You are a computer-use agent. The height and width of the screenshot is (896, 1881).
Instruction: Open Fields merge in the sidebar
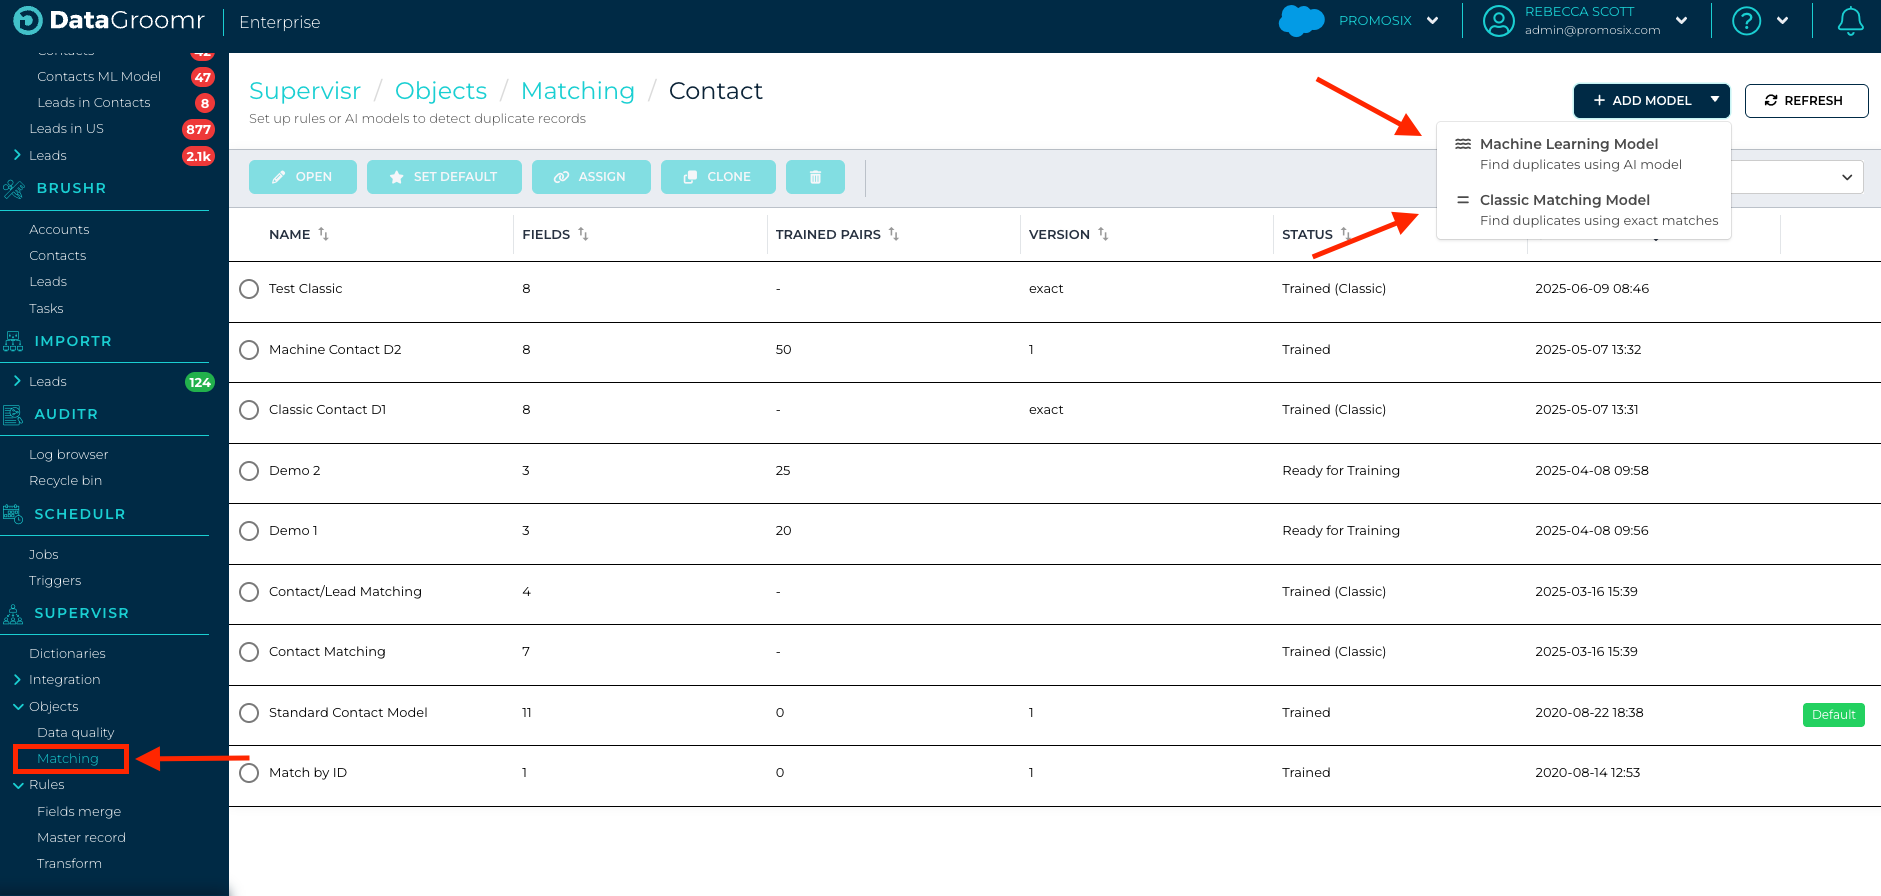pyautogui.click(x=79, y=812)
